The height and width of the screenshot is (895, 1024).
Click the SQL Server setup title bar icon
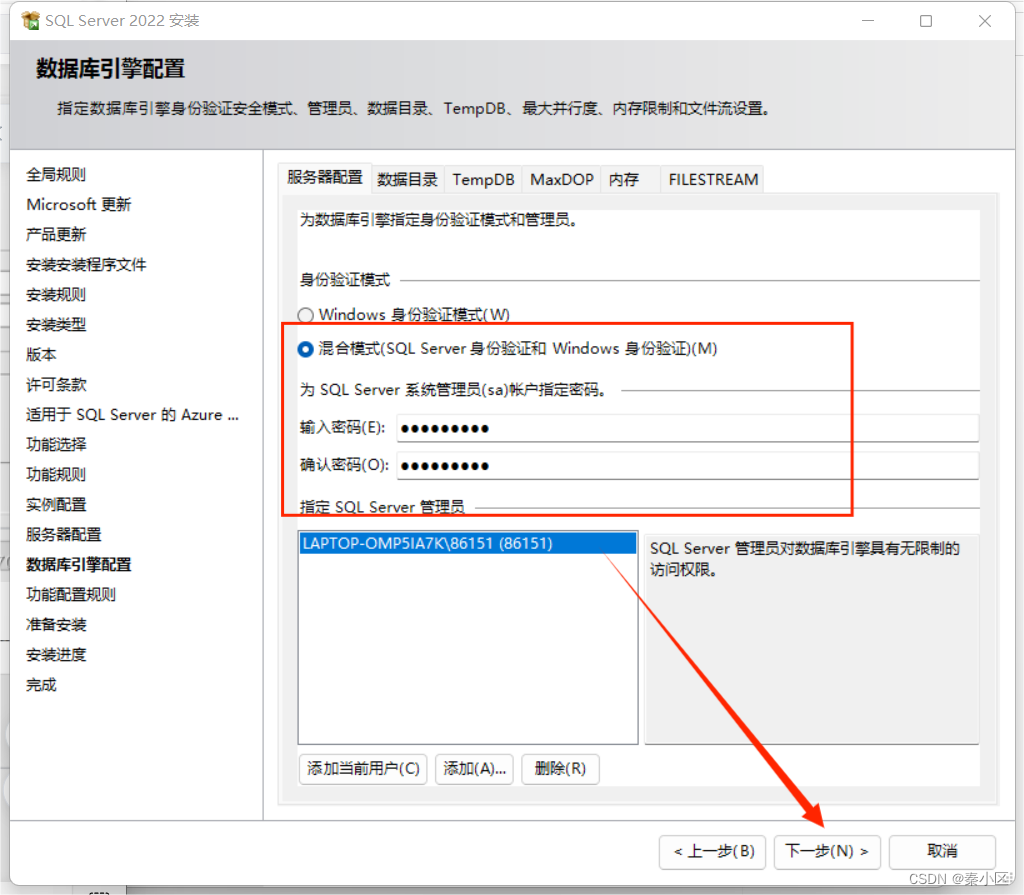tap(30, 21)
